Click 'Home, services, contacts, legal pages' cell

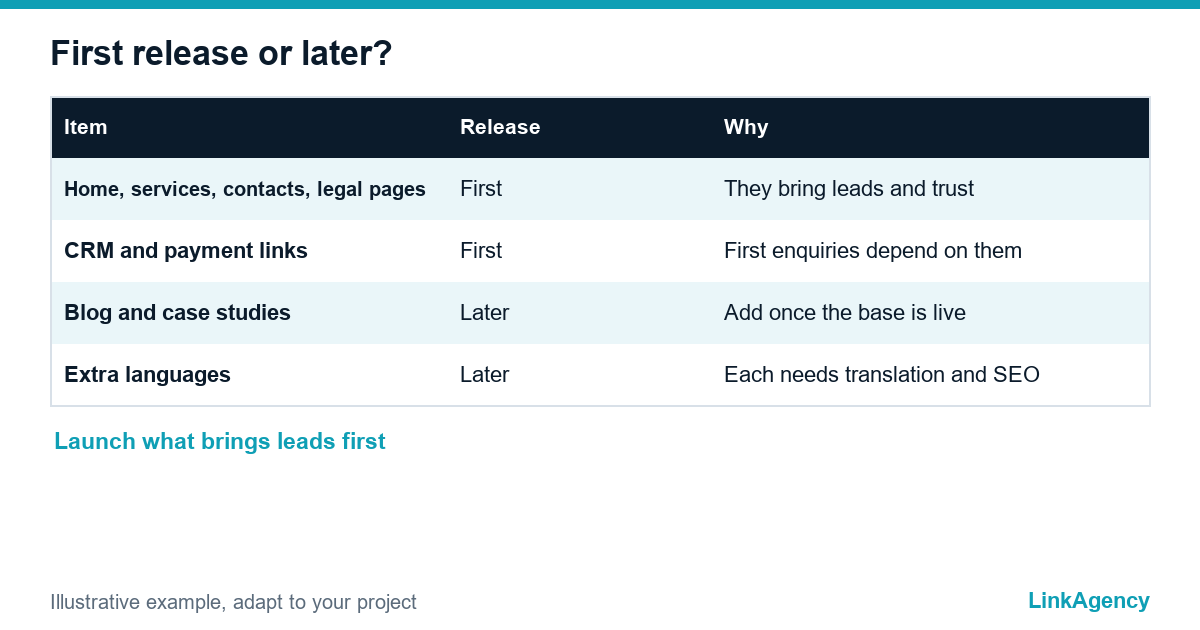point(245,189)
